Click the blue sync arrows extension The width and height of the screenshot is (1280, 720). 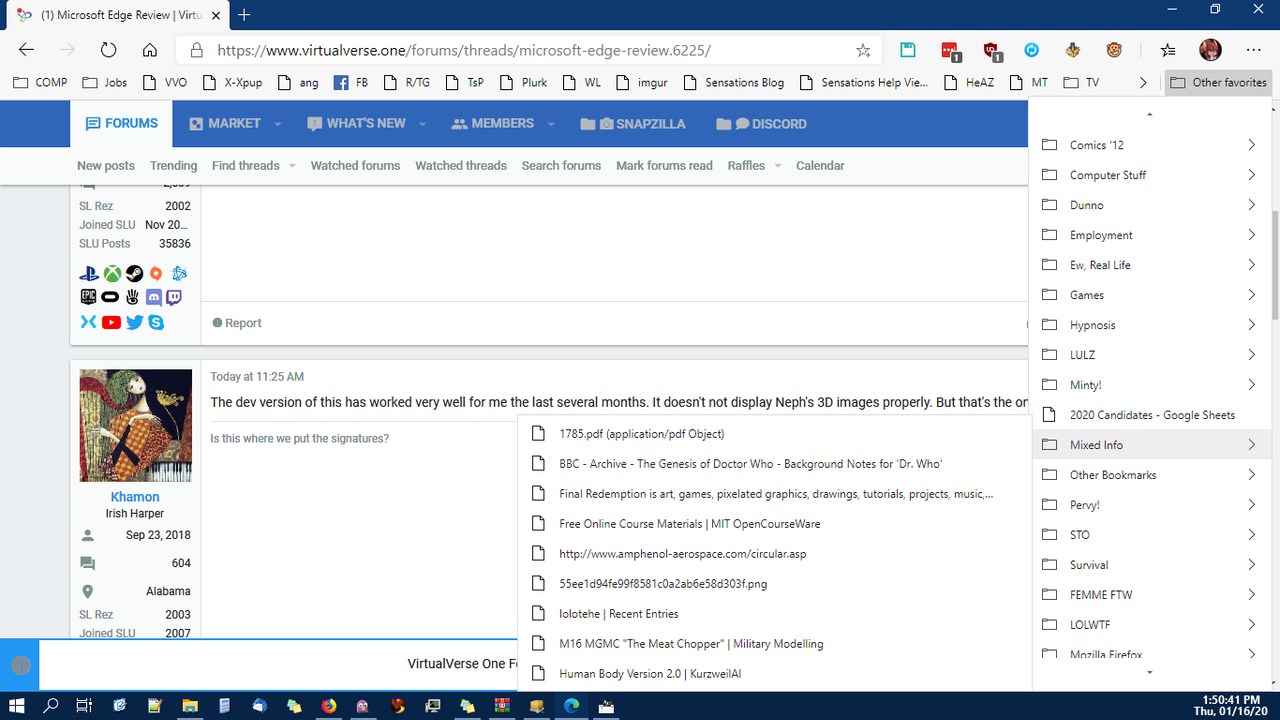tap(1032, 50)
